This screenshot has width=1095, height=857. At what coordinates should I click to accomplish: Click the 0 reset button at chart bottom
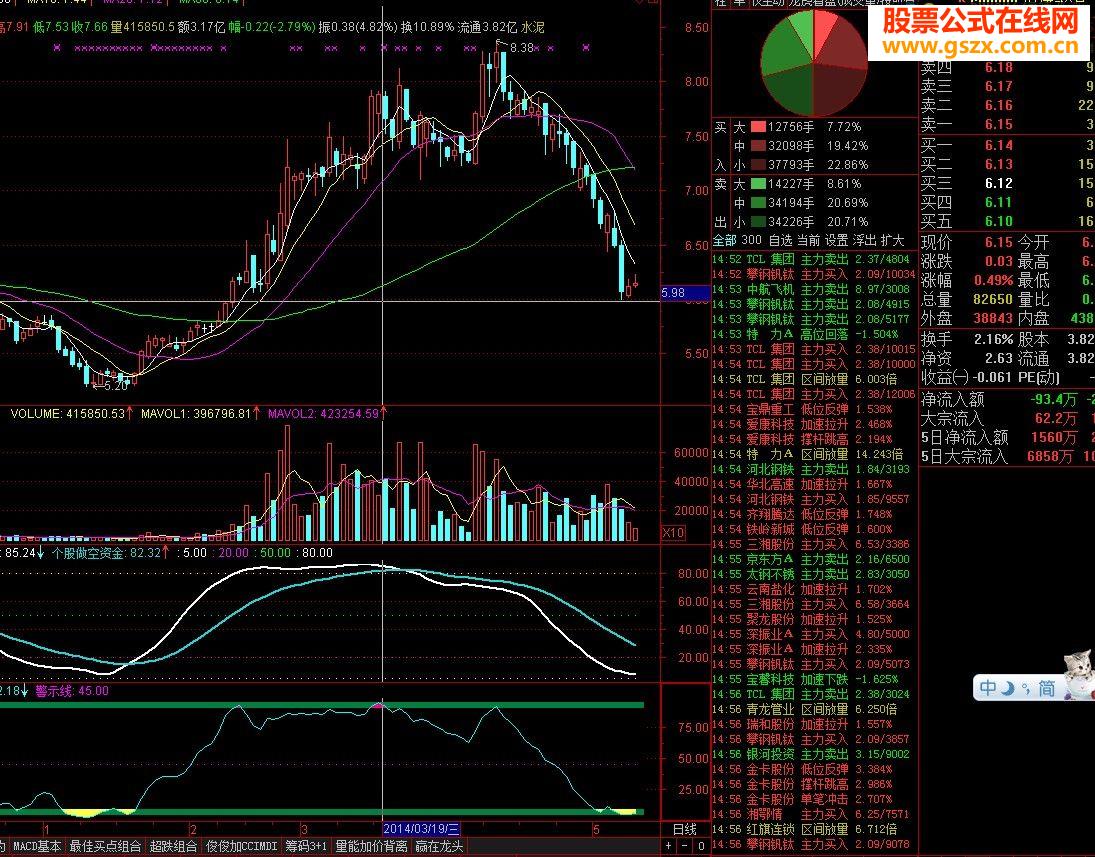701,846
